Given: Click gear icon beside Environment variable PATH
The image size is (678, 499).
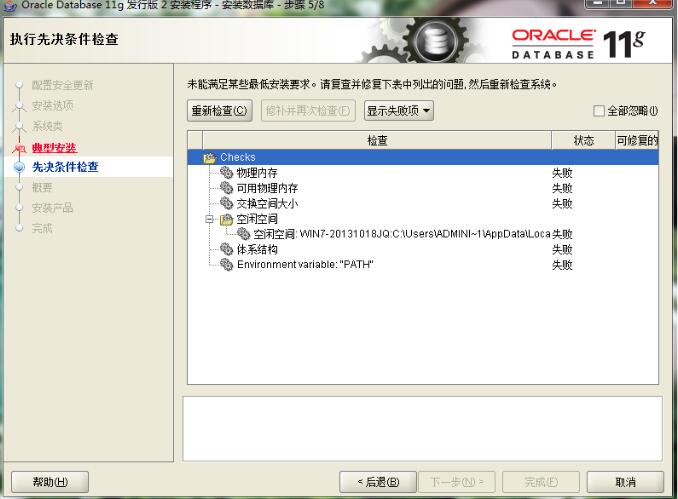Looking at the screenshot, I should point(227,264).
